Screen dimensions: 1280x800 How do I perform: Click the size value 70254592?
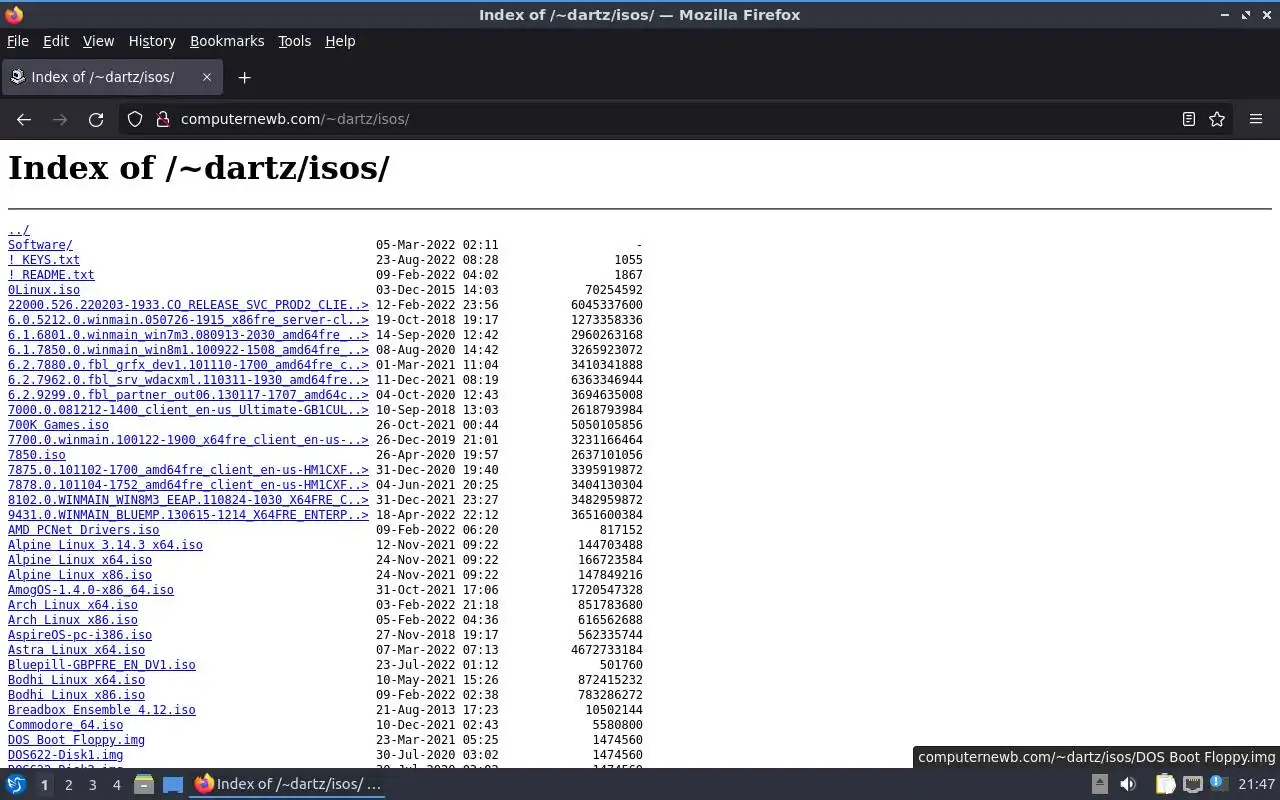click(614, 290)
